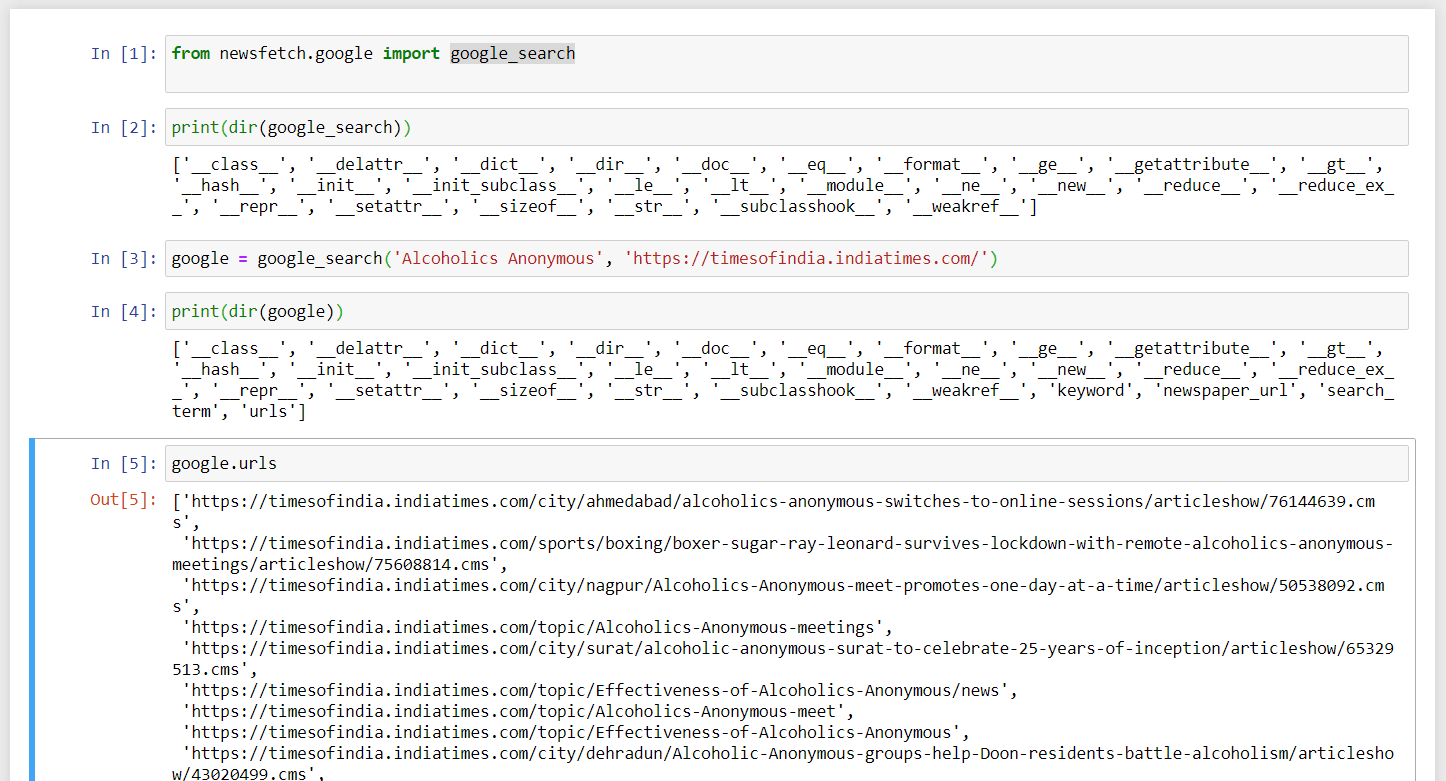Viewport: 1446px width, 781px height.
Task: Click the In [2]: prompt label
Action: (124, 127)
